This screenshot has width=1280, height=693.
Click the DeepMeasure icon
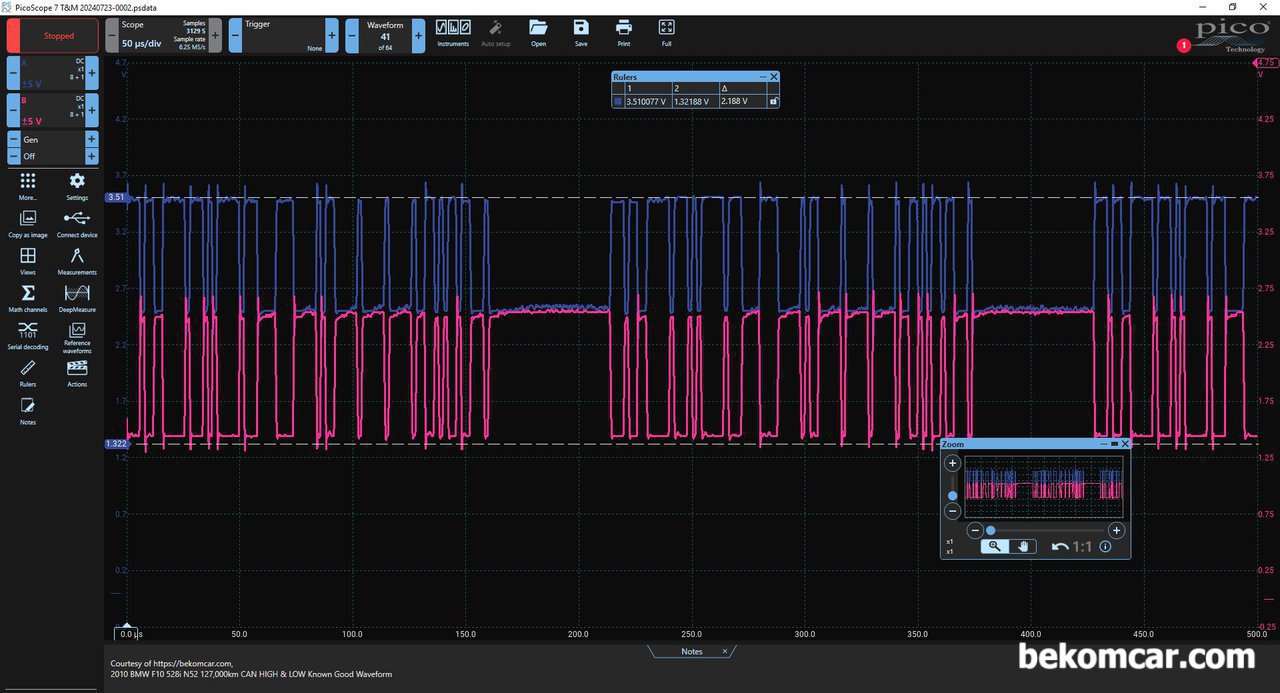coord(77,296)
